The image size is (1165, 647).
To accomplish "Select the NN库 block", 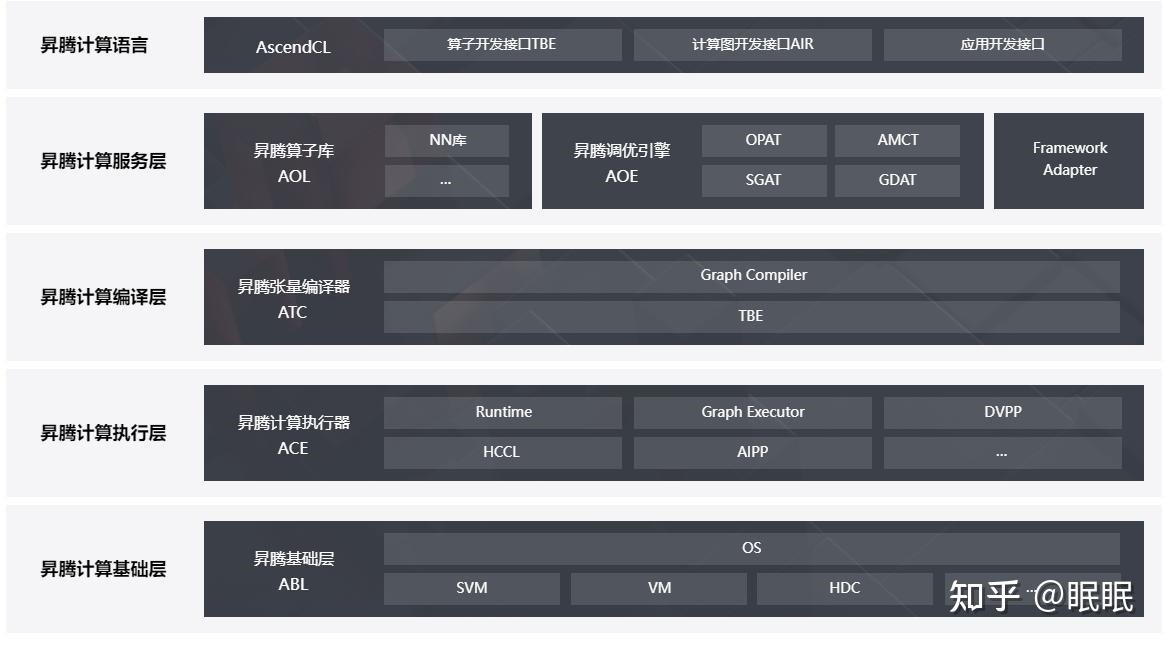I will [447, 140].
